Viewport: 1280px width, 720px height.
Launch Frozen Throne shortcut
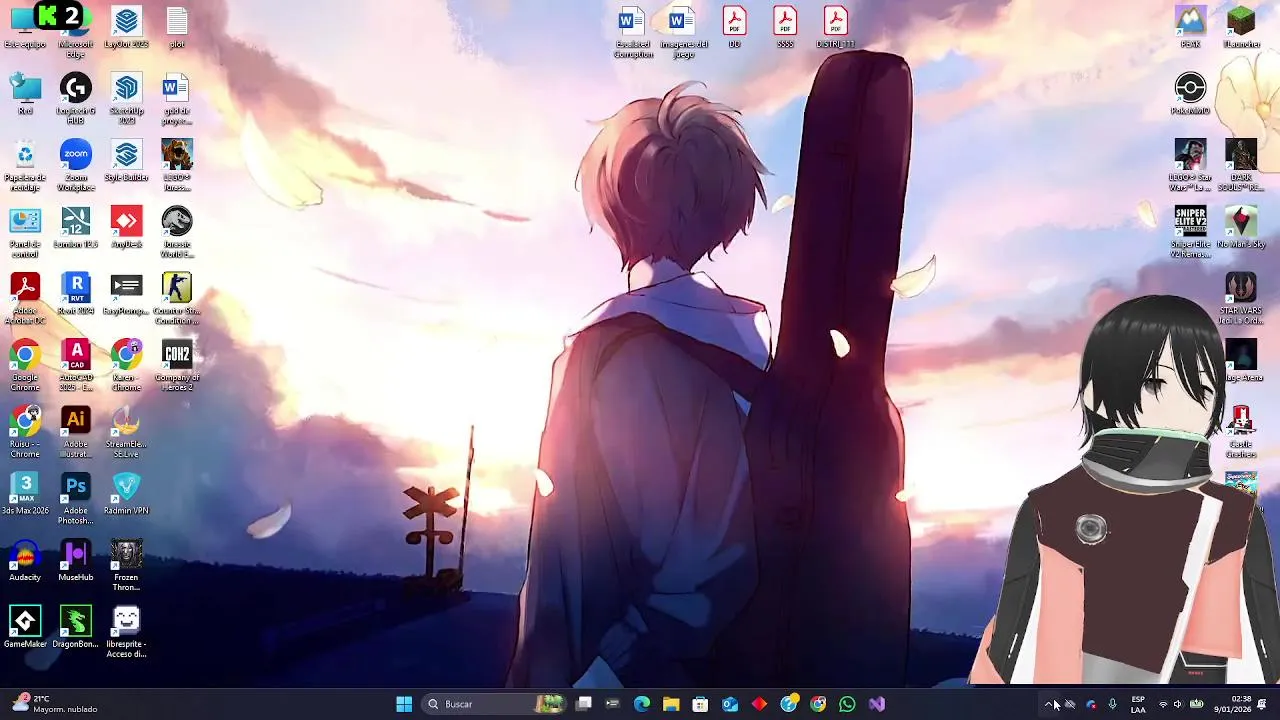126,565
